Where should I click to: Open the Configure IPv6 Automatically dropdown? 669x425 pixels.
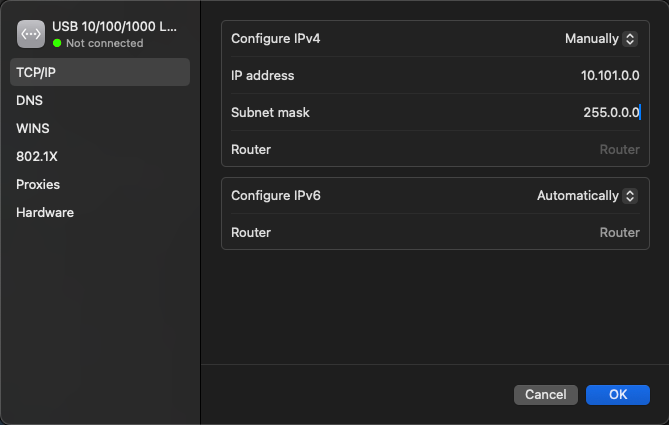coord(587,196)
